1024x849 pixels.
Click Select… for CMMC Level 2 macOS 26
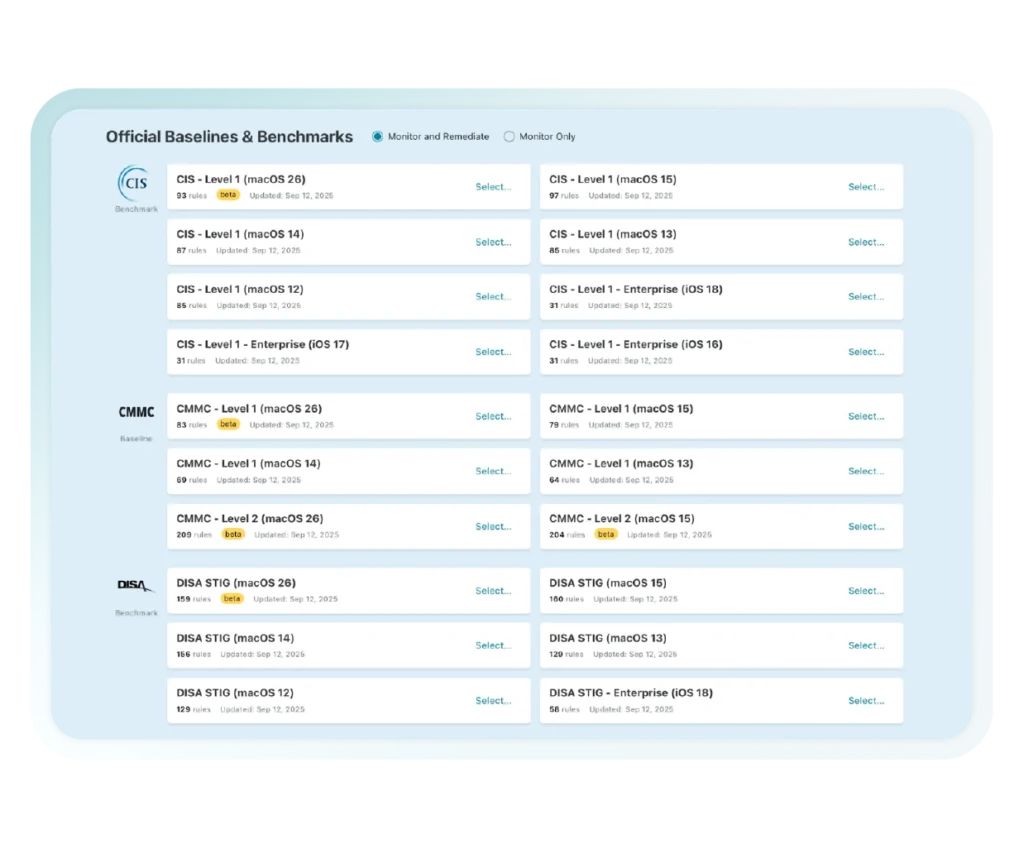[493, 527]
